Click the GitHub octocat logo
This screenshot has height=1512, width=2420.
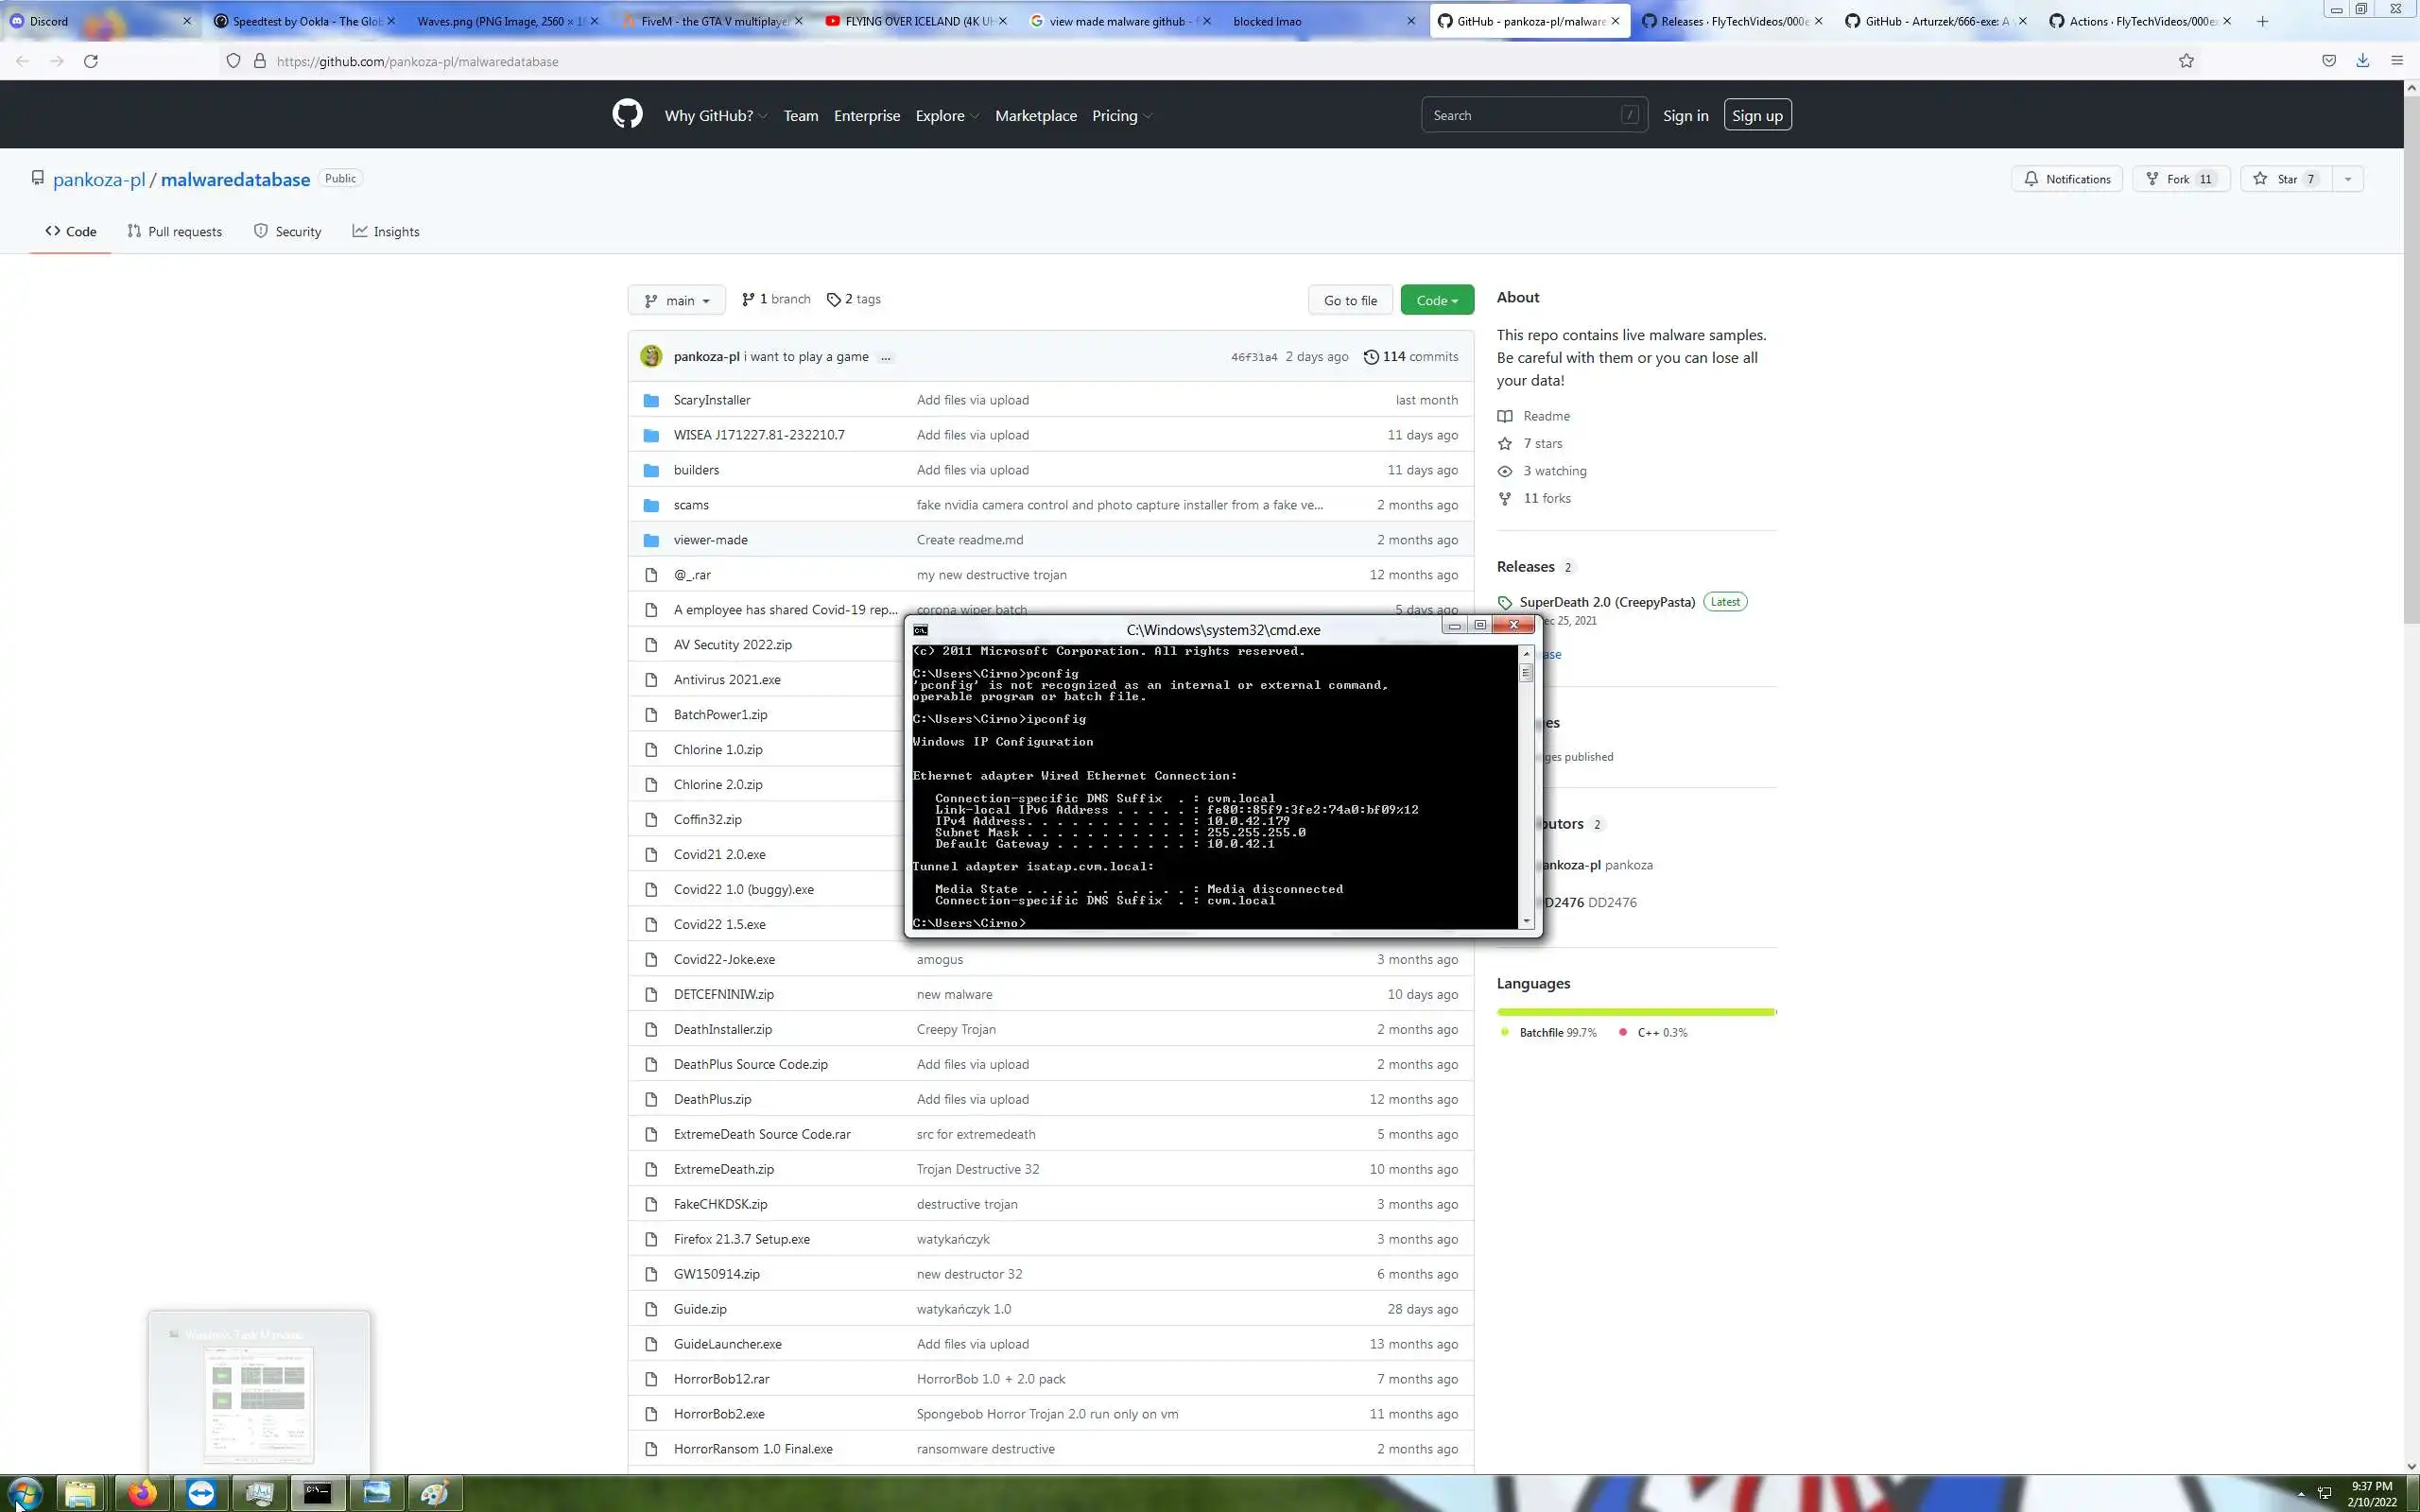click(x=627, y=114)
